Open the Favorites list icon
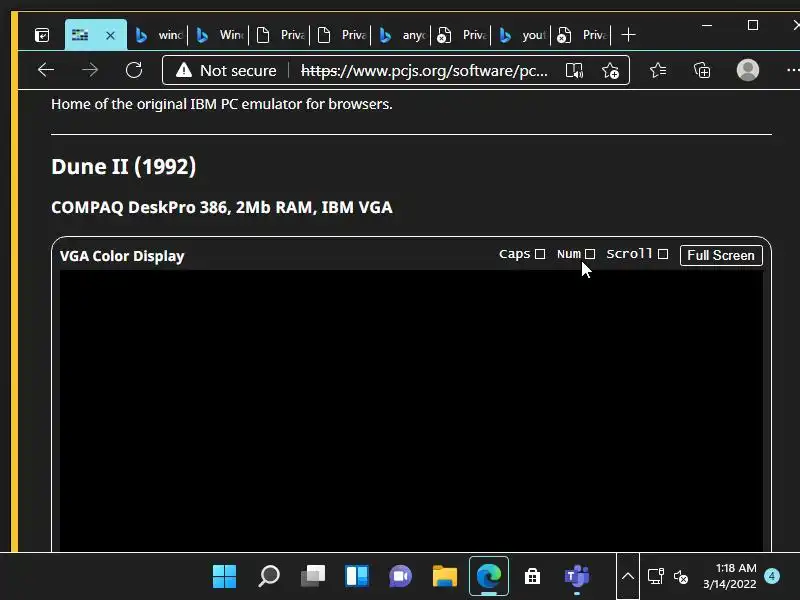 [x=658, y=70]
